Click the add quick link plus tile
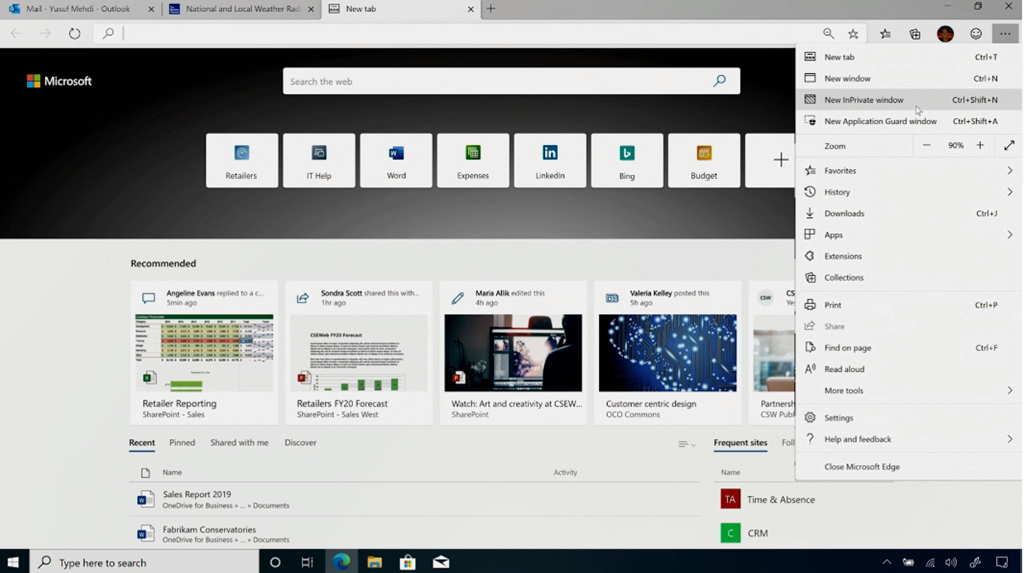1024x573 pixels. (x=780, y=160)
